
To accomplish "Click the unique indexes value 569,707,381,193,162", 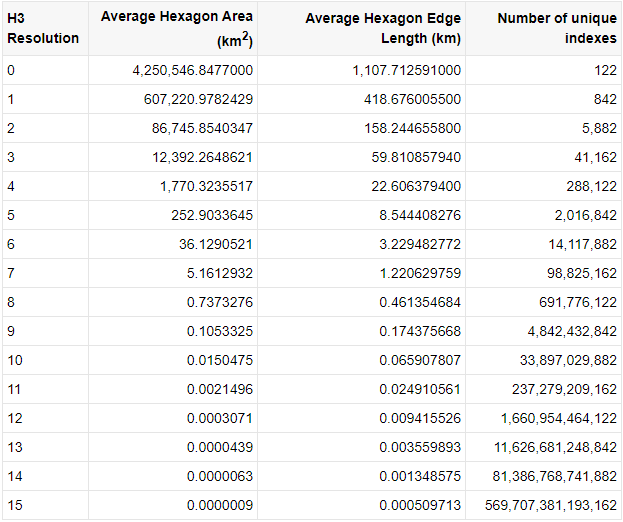I will [x=551, y=506].
